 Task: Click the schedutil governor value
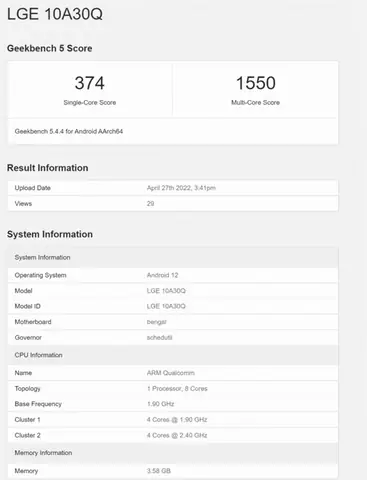[x=159, y=338]
